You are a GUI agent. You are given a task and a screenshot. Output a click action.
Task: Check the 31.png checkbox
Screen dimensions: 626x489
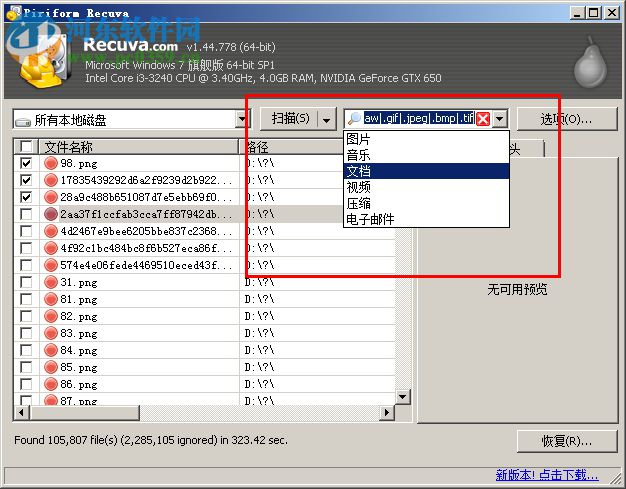[26, 282]
